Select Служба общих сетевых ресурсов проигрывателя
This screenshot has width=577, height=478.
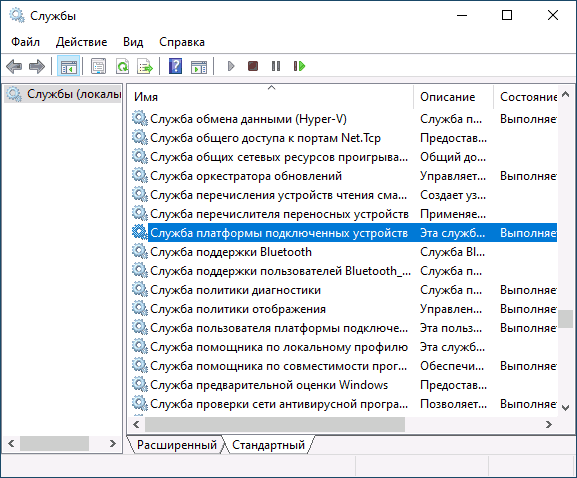click(x=344, y=157)
